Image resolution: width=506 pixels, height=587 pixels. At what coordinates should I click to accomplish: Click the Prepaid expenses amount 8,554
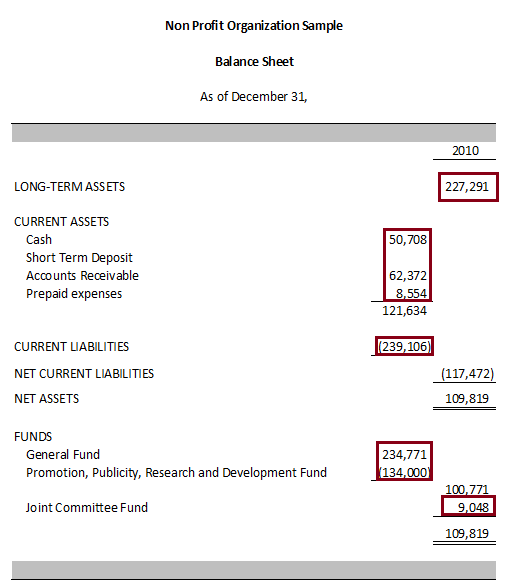(411, 294)
